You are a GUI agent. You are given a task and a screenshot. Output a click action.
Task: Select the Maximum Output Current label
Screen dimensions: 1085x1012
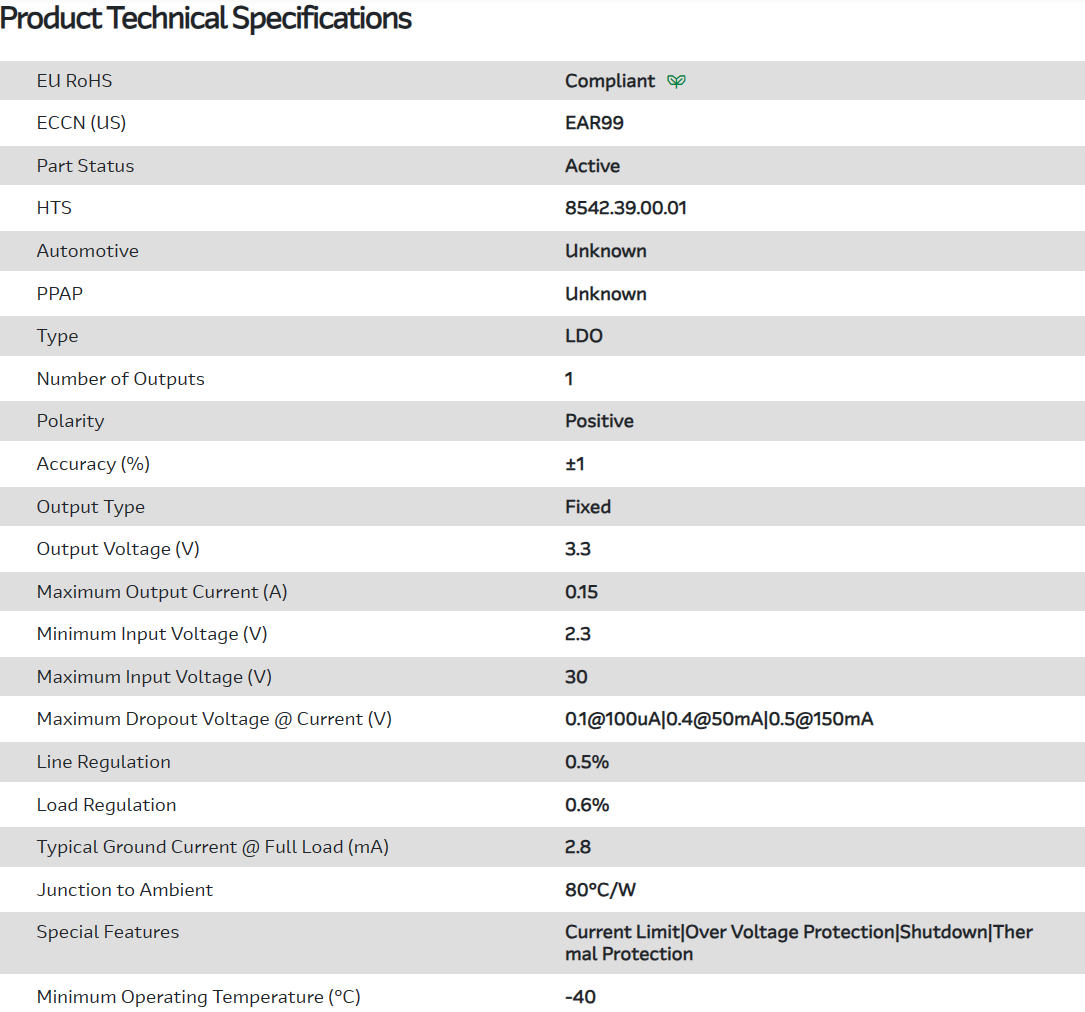162,592
